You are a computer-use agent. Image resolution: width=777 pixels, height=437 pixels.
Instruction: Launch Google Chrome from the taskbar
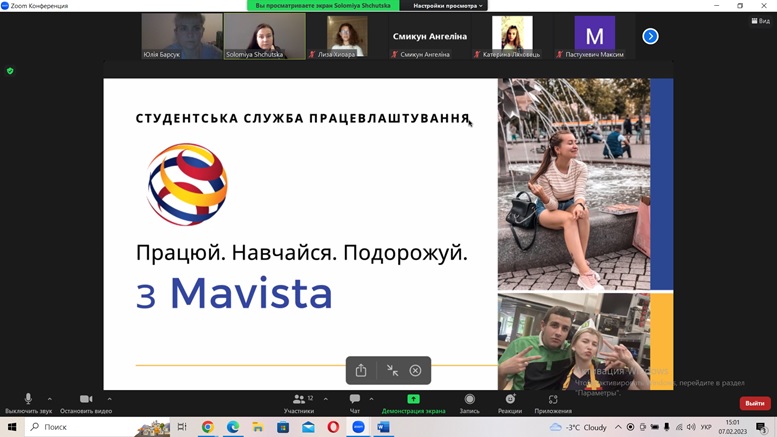click(208, 427)
